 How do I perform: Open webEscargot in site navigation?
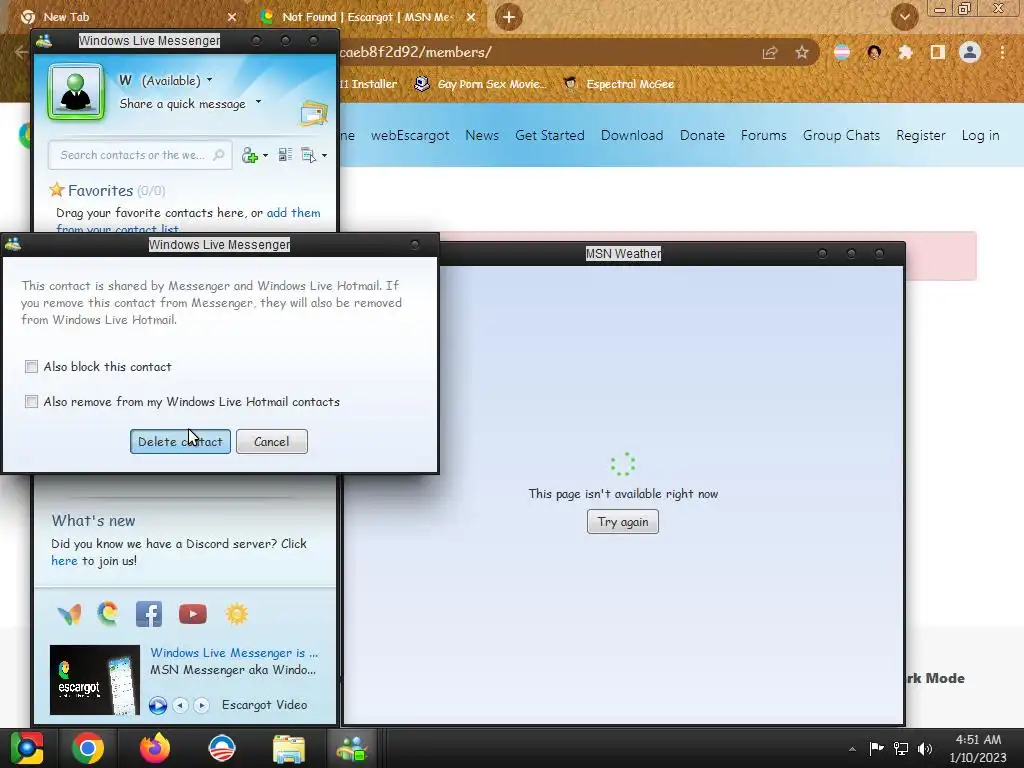(410, 135)
